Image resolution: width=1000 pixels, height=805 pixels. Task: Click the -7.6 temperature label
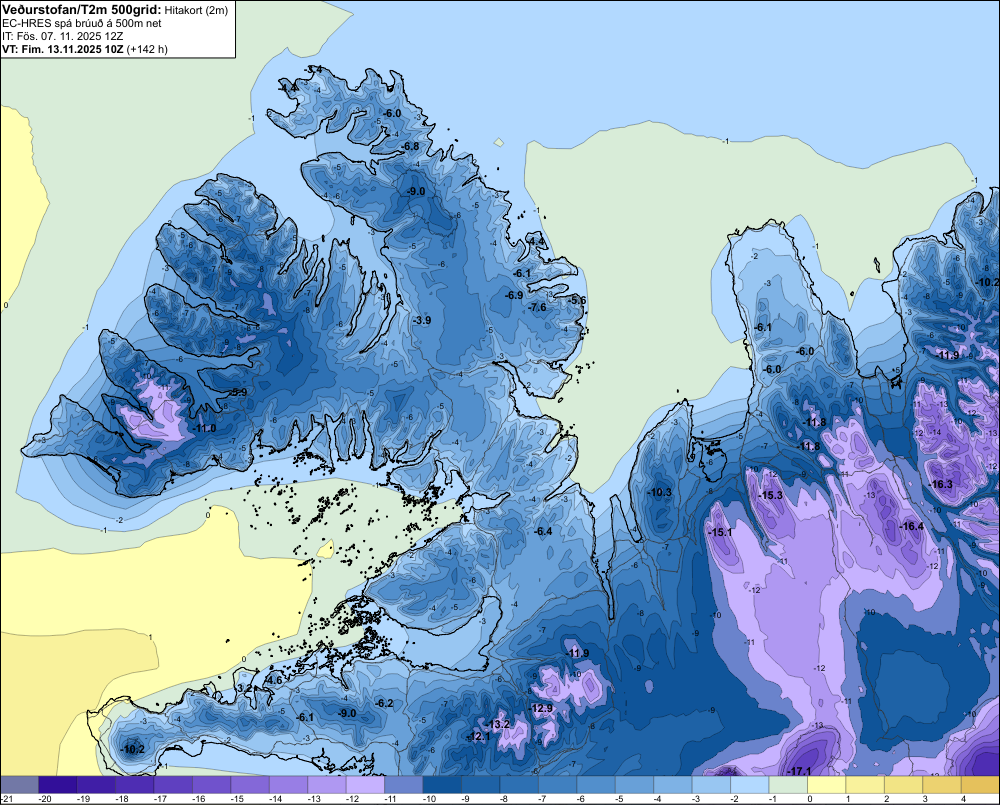tap(538, 307)
